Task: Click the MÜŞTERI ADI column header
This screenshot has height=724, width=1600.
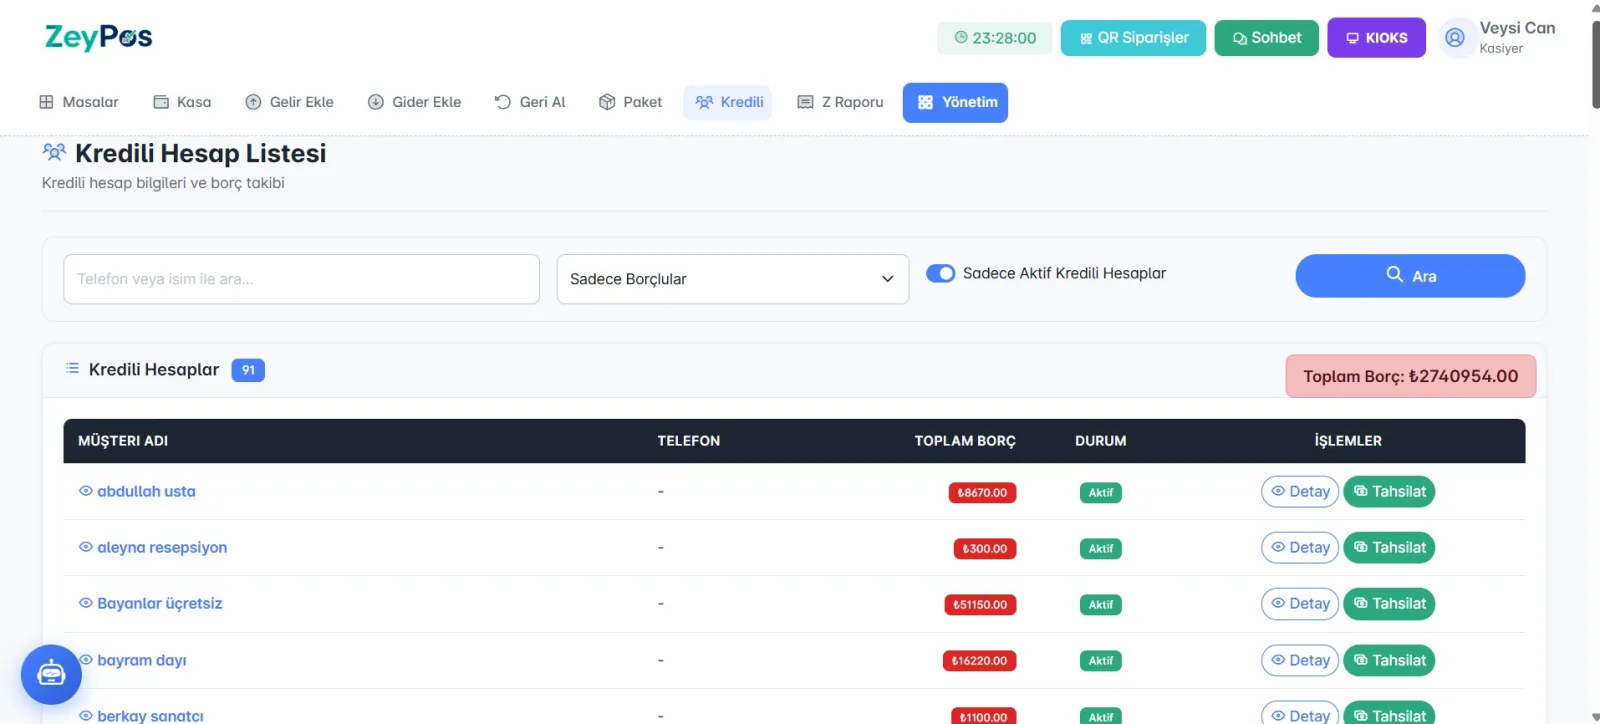Action: point(123,441)
